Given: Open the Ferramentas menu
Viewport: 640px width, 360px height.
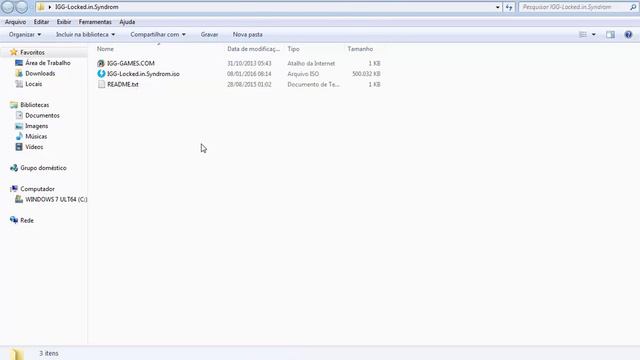Looking at the screenshot, I should 95,22.
